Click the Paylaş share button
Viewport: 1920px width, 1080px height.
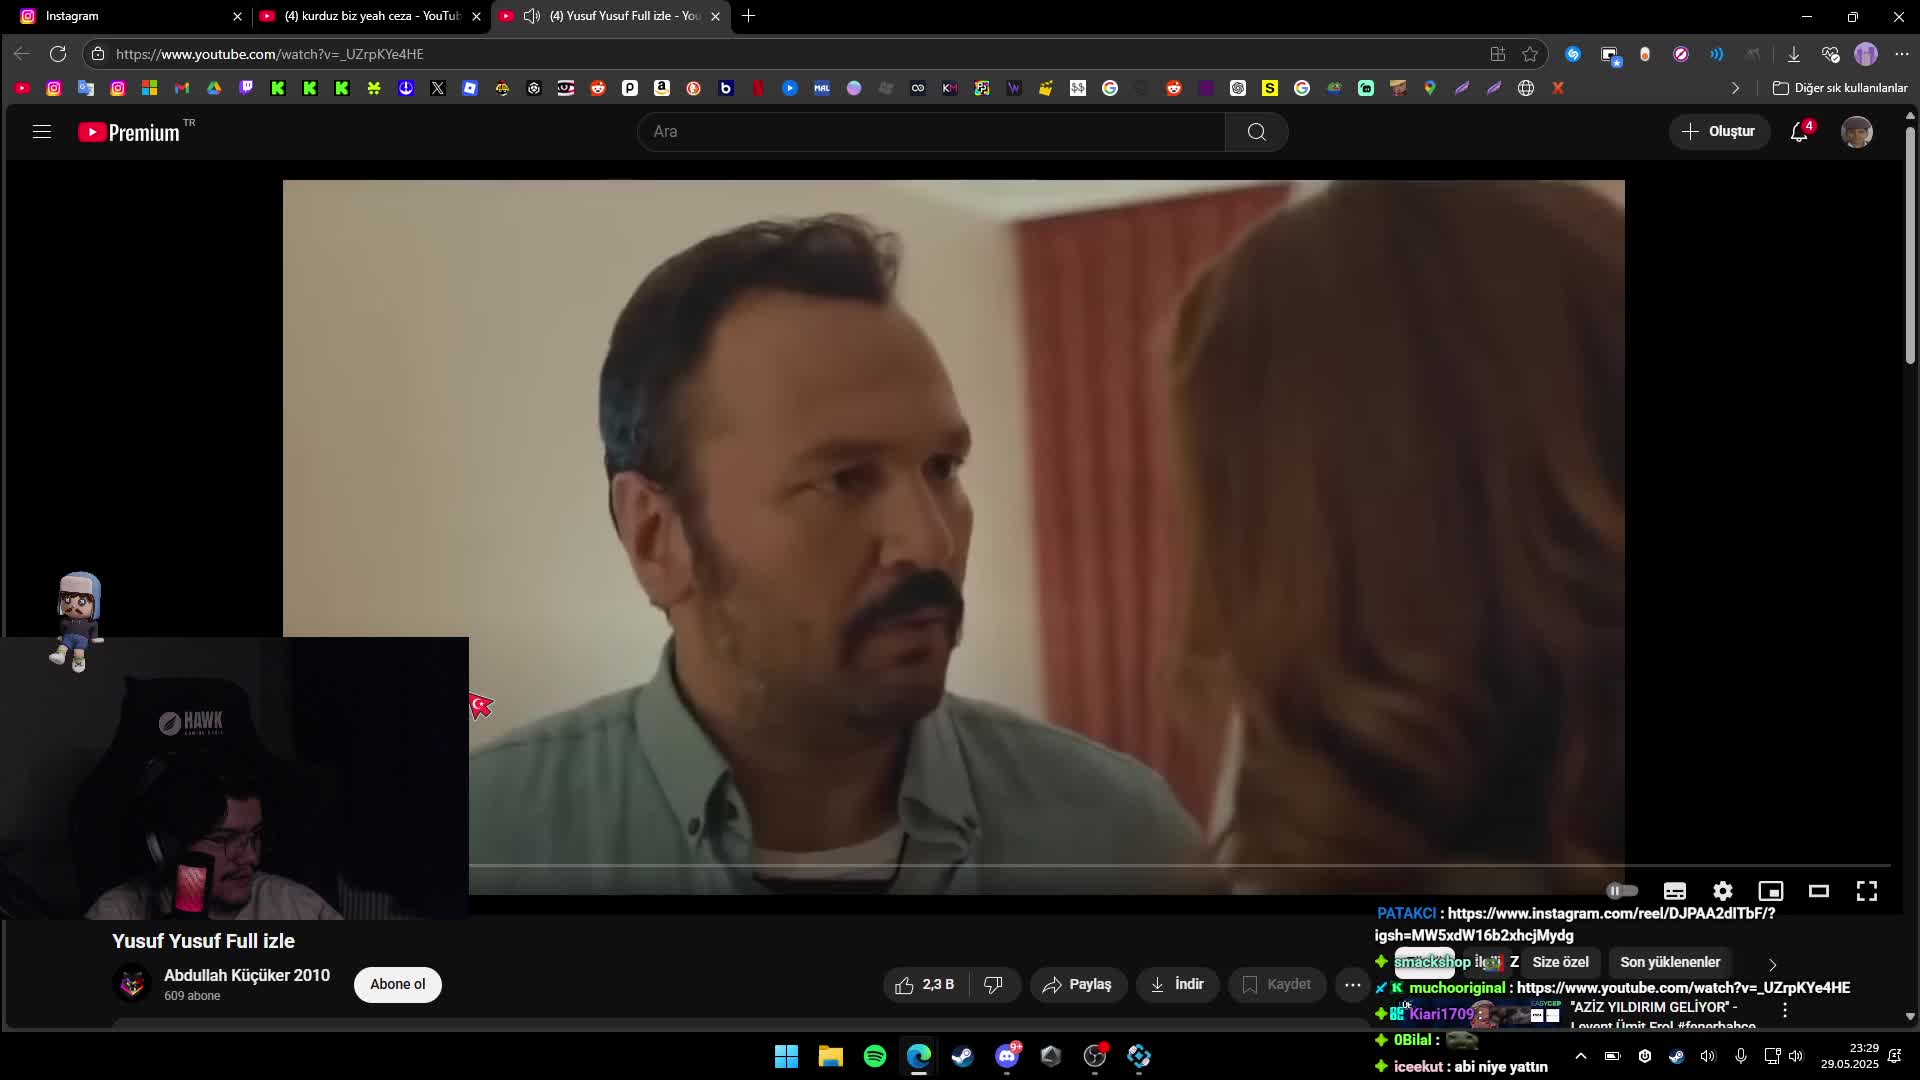(x=1077, y=985)
